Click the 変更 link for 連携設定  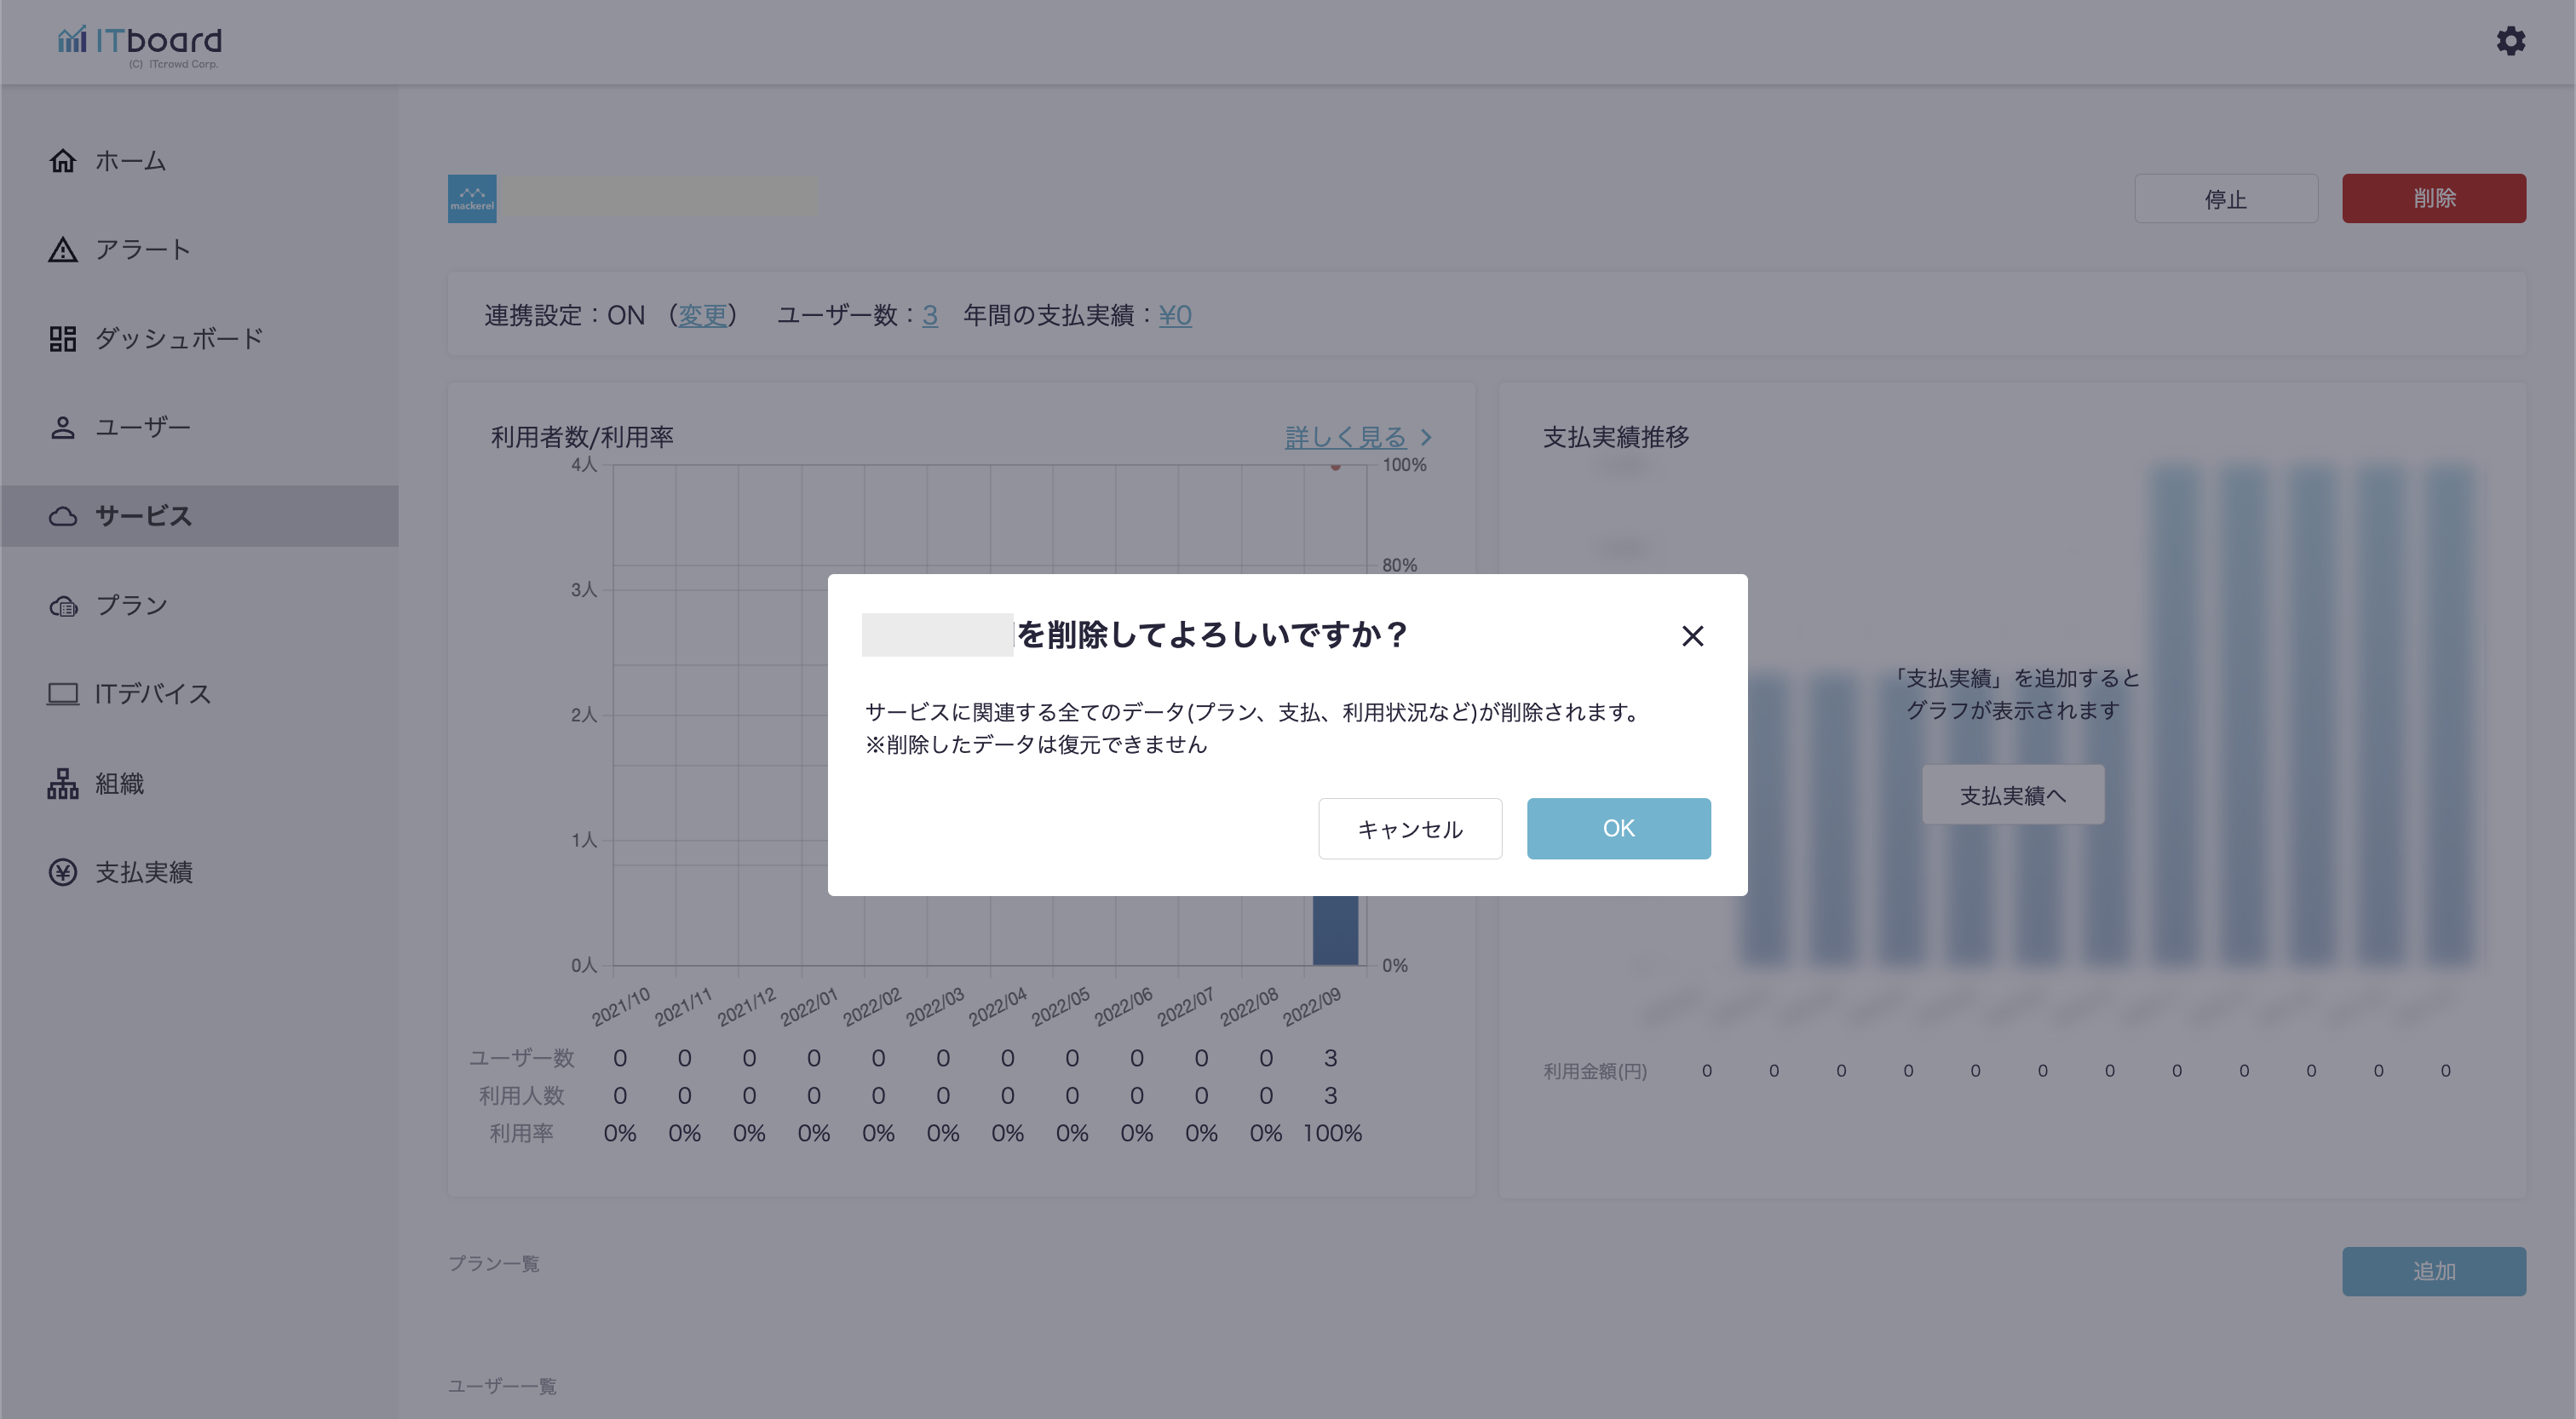702,316
